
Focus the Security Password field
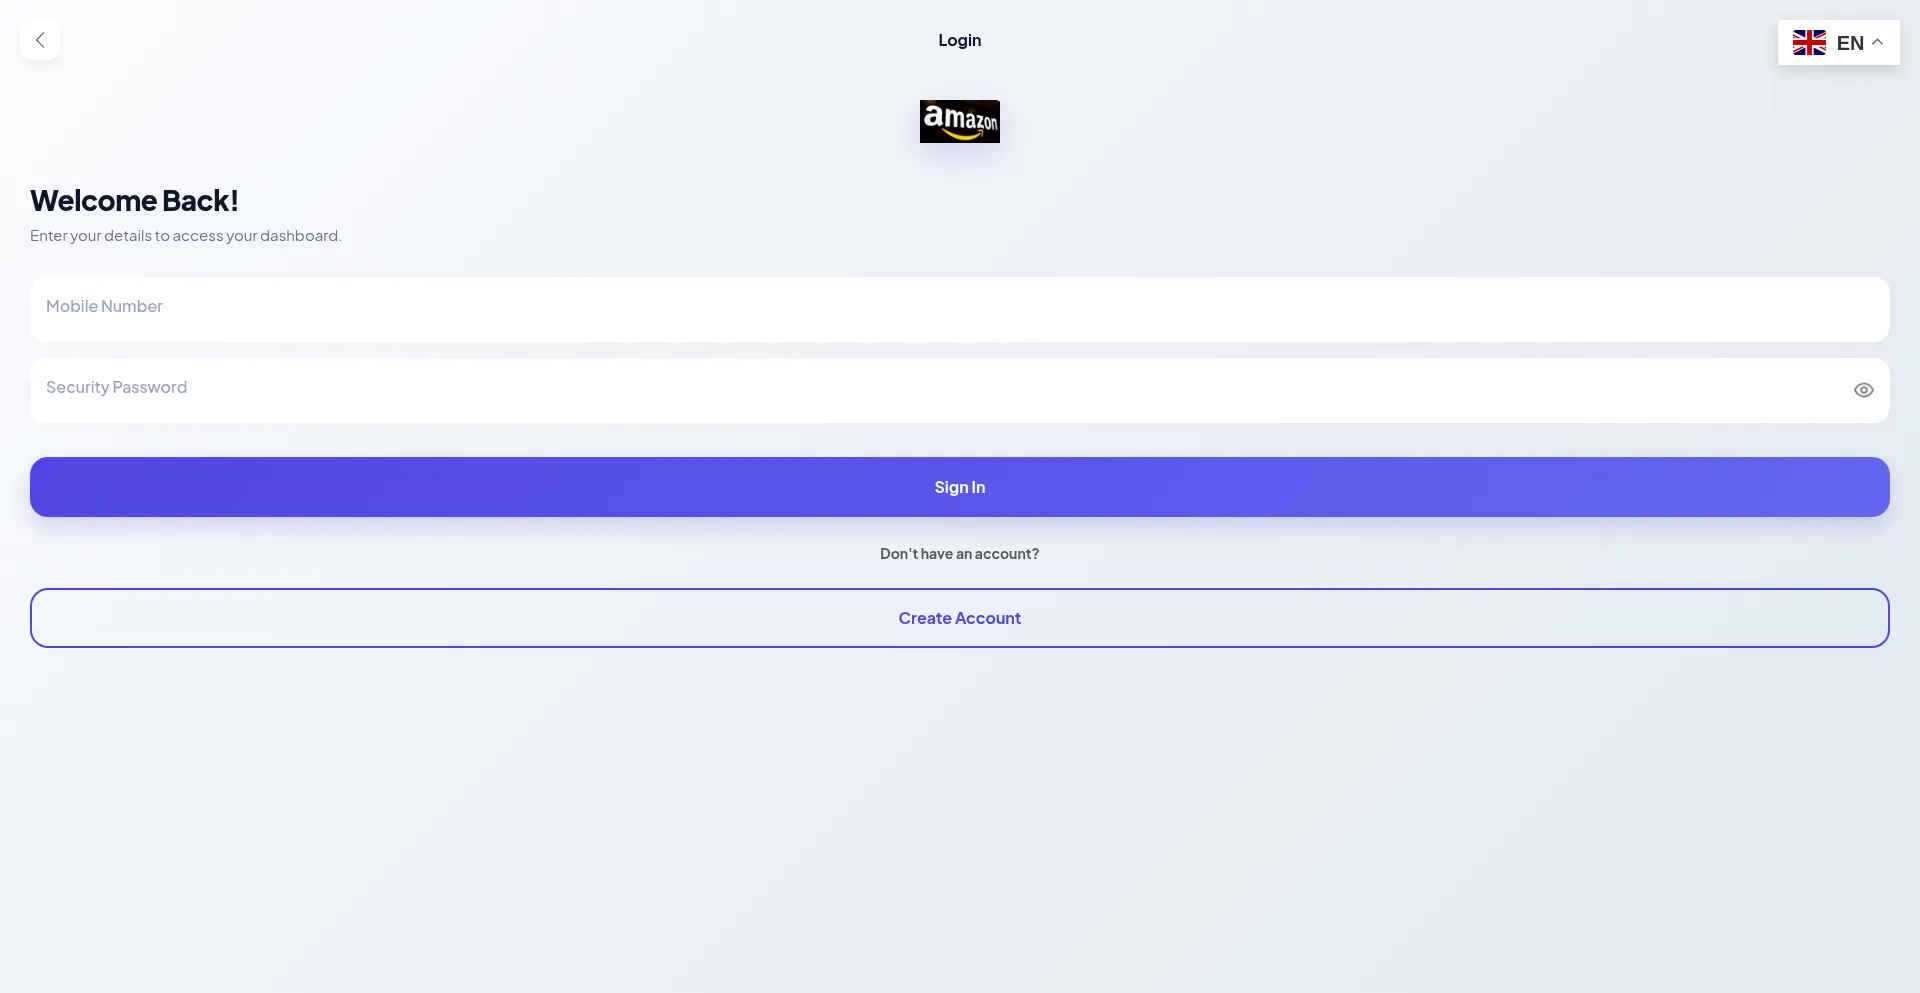960,390
